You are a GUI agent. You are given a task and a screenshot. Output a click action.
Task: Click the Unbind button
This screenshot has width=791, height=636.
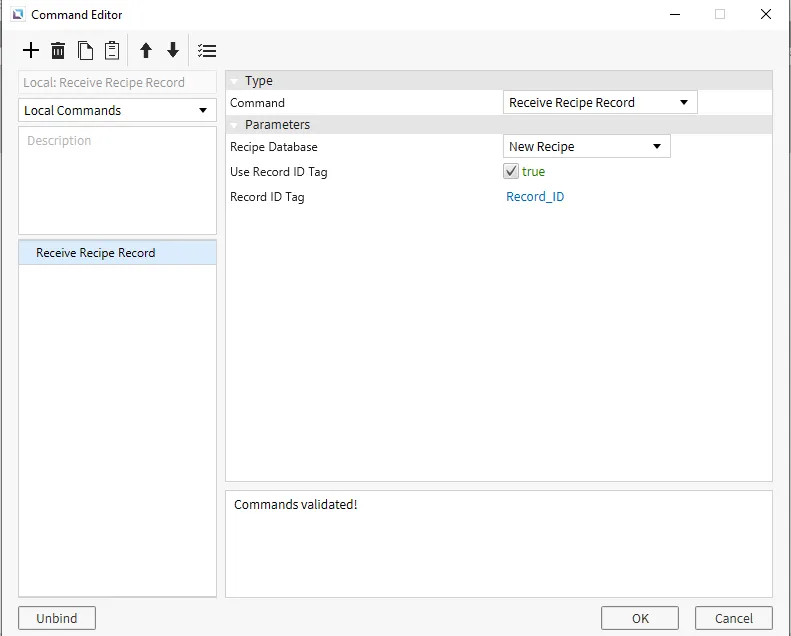[x=57, y=618]
